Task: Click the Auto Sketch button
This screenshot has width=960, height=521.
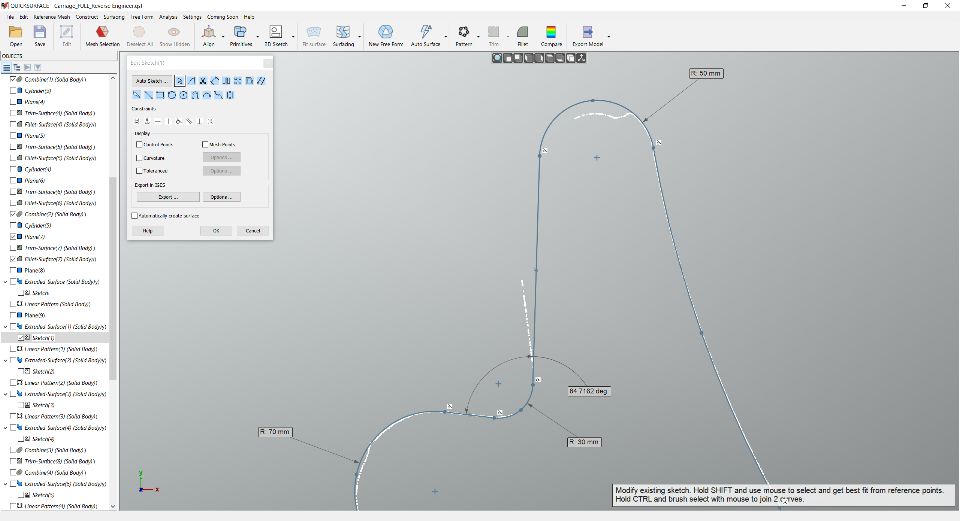Action: (152, 81)
